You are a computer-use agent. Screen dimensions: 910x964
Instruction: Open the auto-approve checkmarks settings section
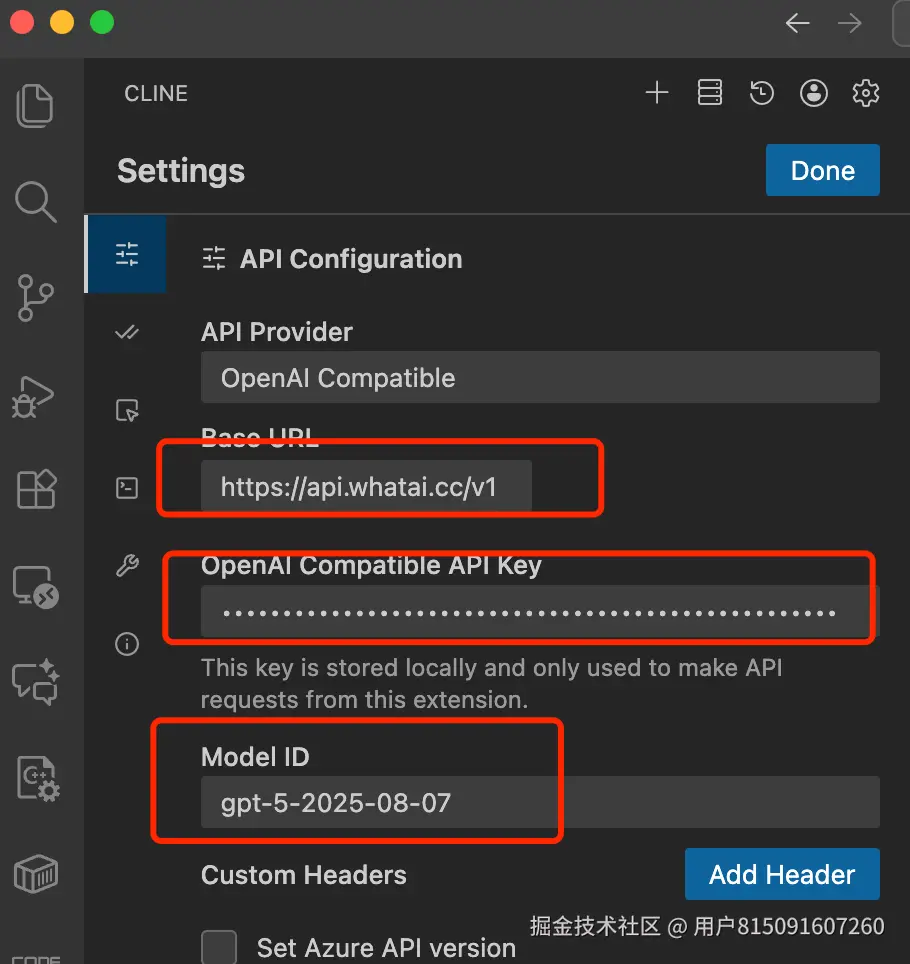(126, 332)
